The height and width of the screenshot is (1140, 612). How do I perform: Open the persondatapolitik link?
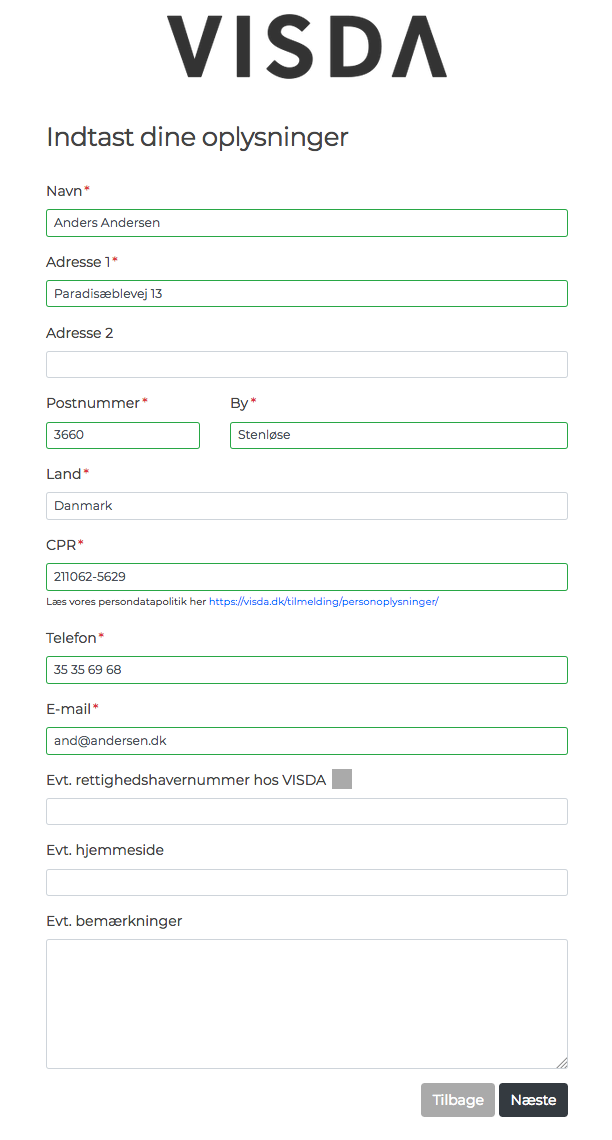[x=323, y=602]
